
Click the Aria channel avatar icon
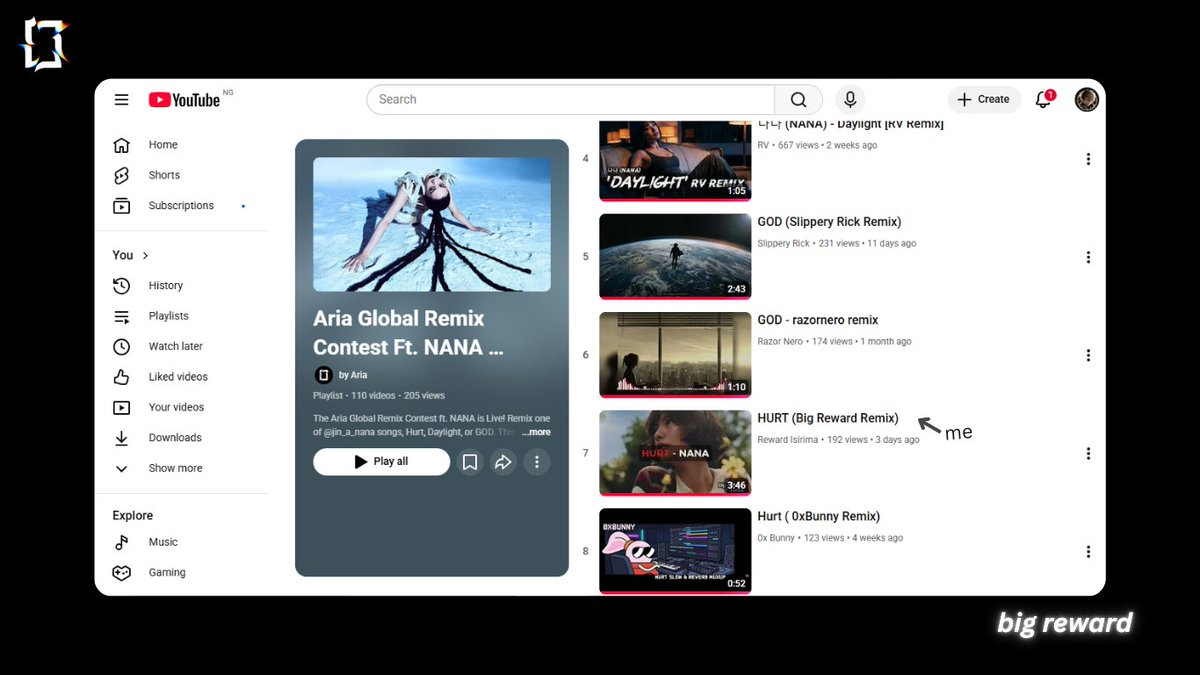point(323,375)
